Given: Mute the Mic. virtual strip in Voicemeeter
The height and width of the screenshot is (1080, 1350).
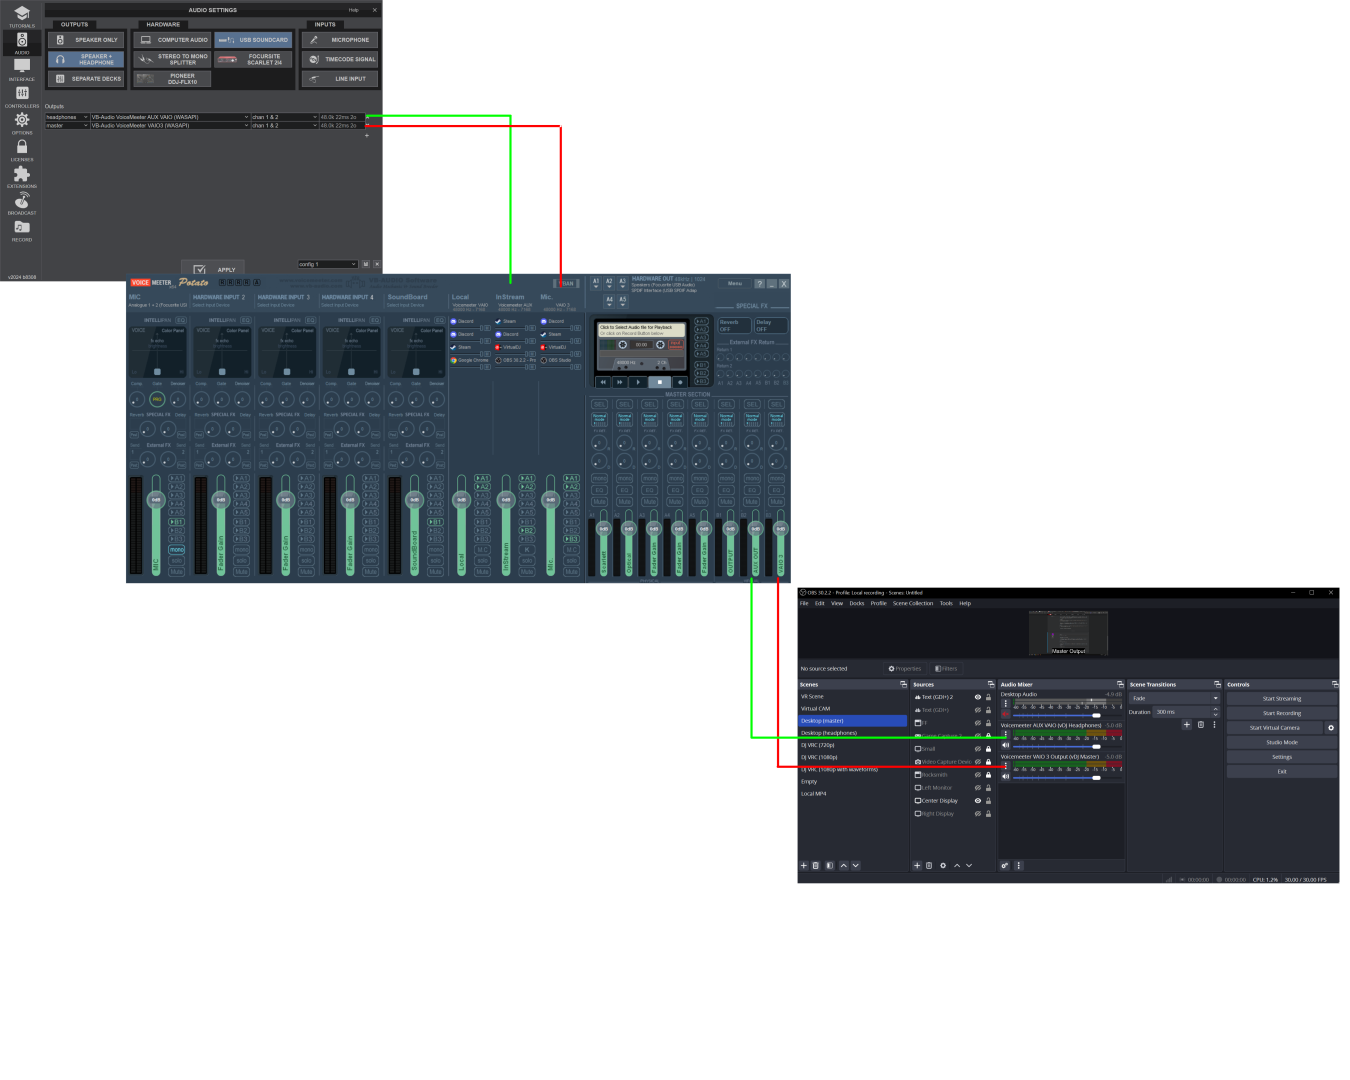Looking at the screenshot, I should click(x=571, y=571).
